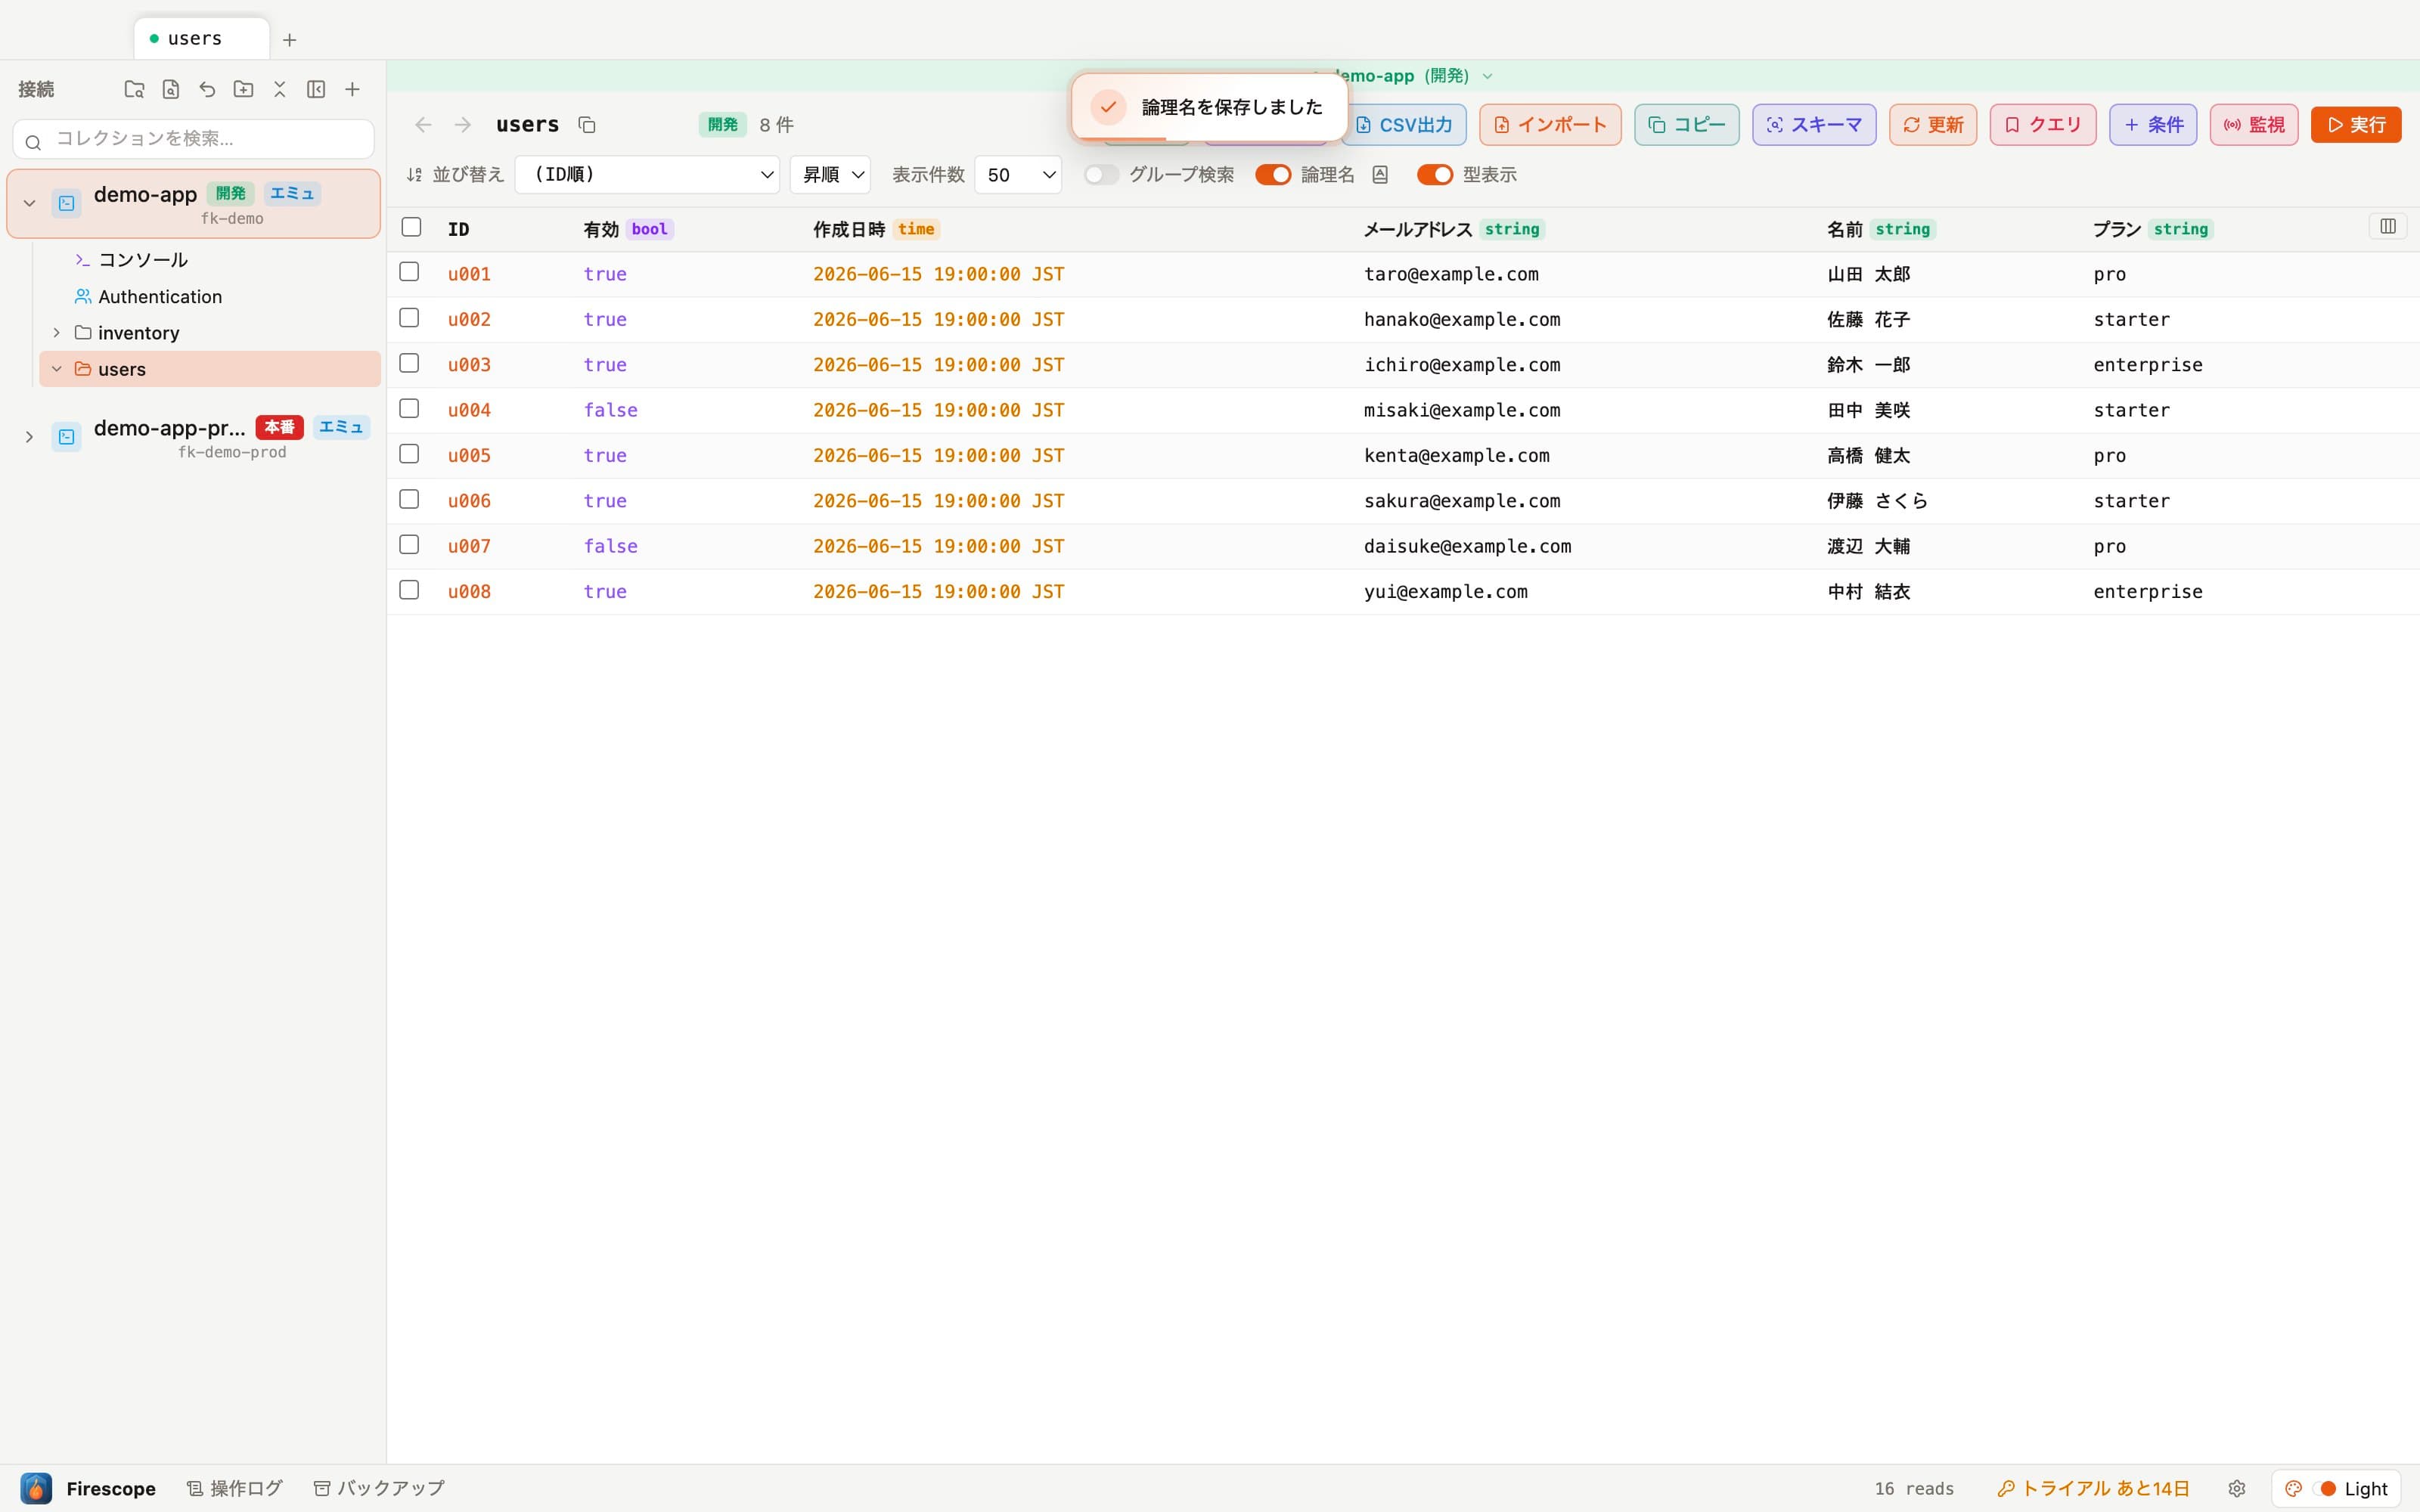Copy the users collection path icon
The image size is (2420, 1512).
click(x=587, y=125)
